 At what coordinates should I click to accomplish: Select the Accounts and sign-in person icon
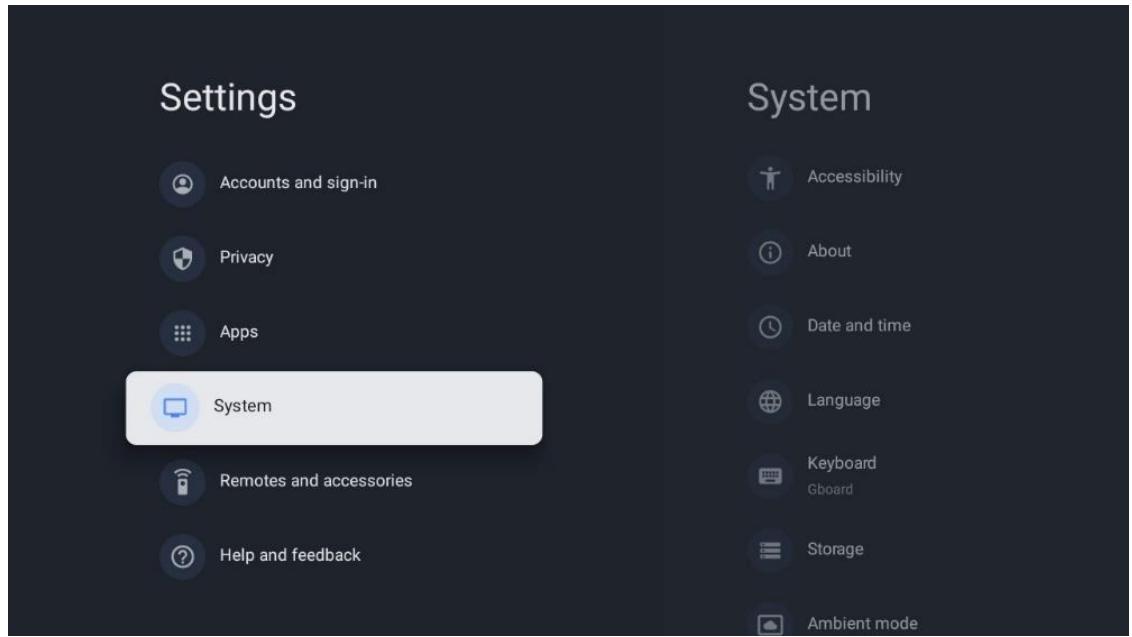click(183, 184)
